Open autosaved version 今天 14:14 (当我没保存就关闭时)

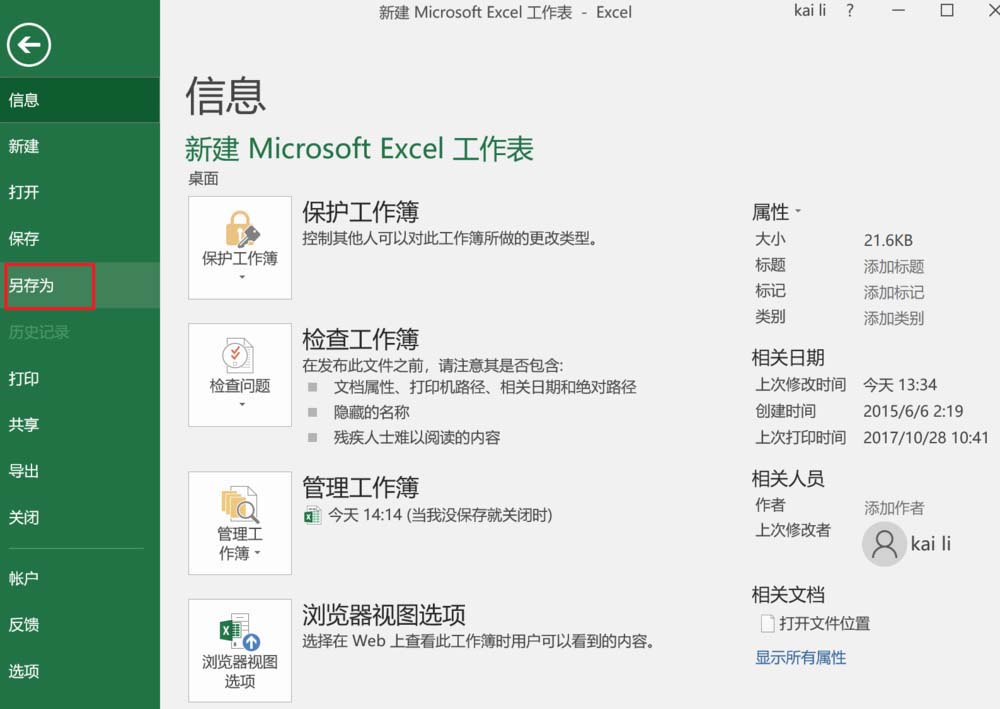440,515
